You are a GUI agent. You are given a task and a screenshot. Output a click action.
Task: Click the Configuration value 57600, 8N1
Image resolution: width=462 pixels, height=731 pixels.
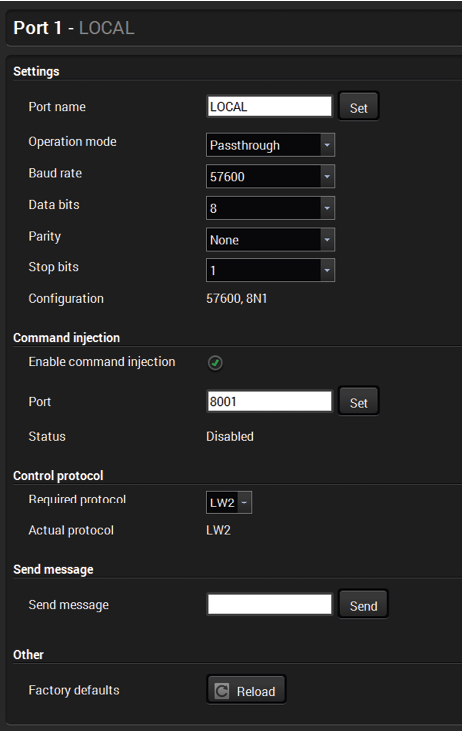tap(237, 298)
